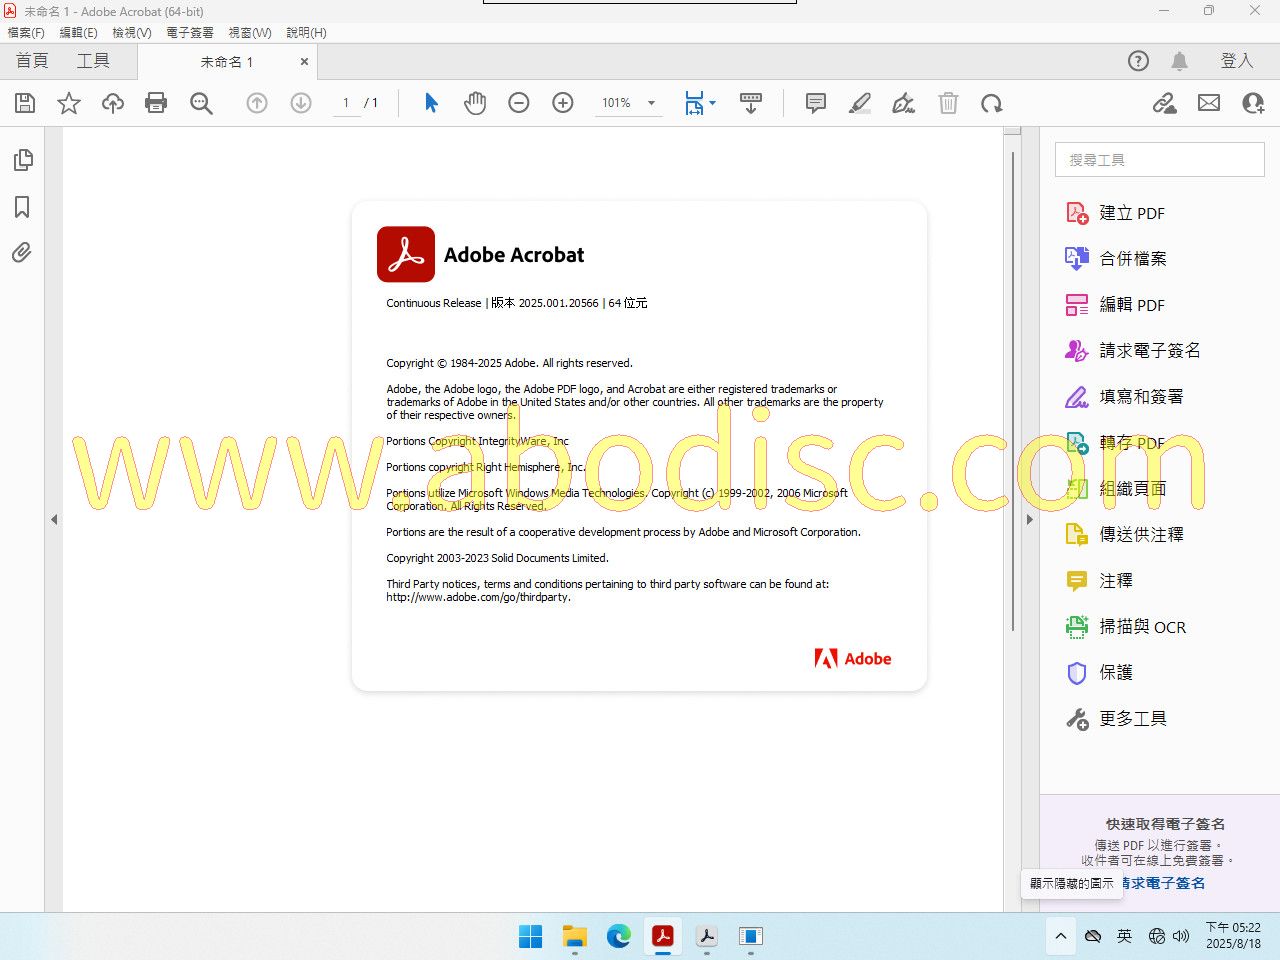Click the 英 input language indicator

pyautogui.click(x=1124, y=936)
